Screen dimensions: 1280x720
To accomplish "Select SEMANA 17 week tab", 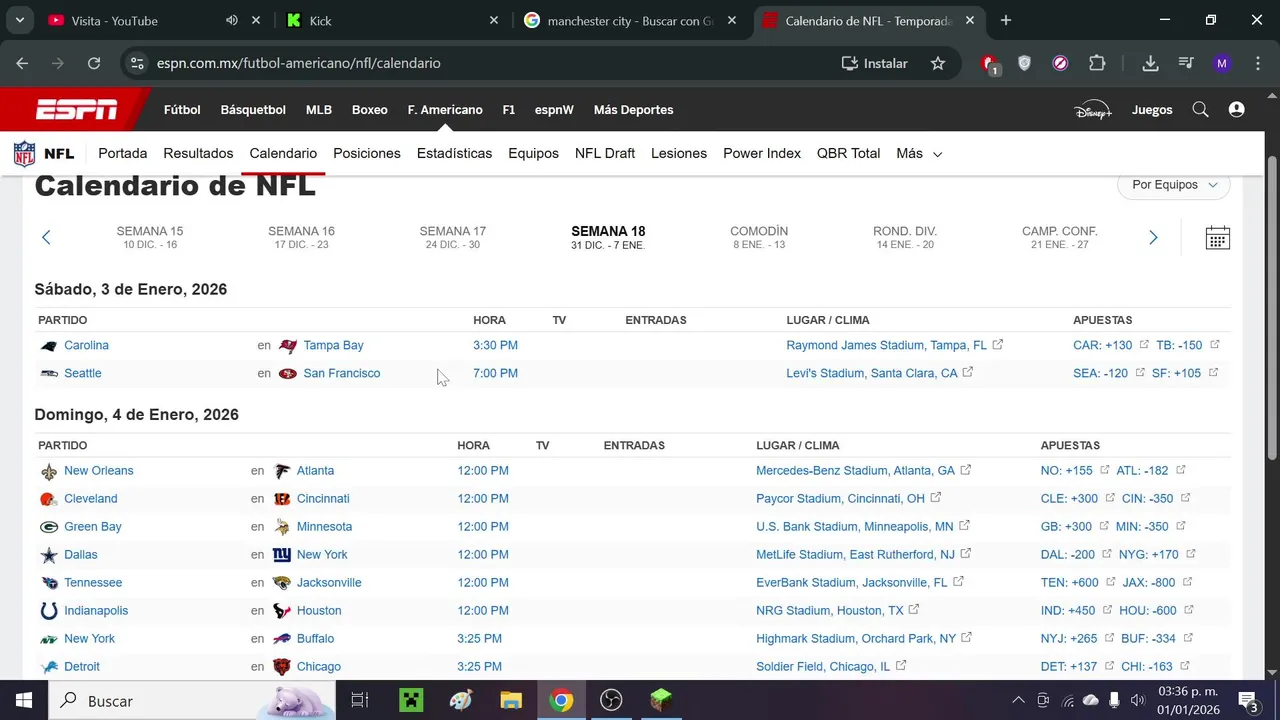I will (452, 237).
